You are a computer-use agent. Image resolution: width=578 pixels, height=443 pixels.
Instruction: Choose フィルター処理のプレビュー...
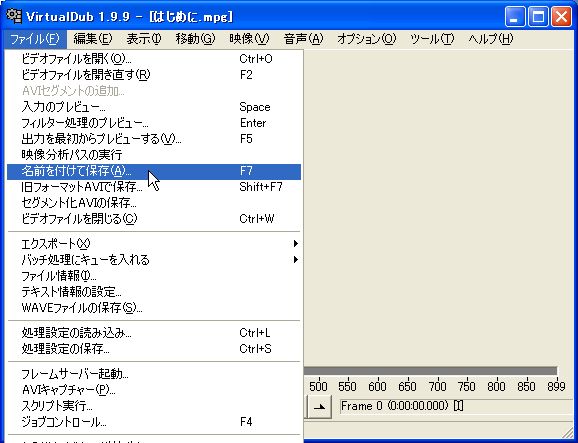pos(154,123)
